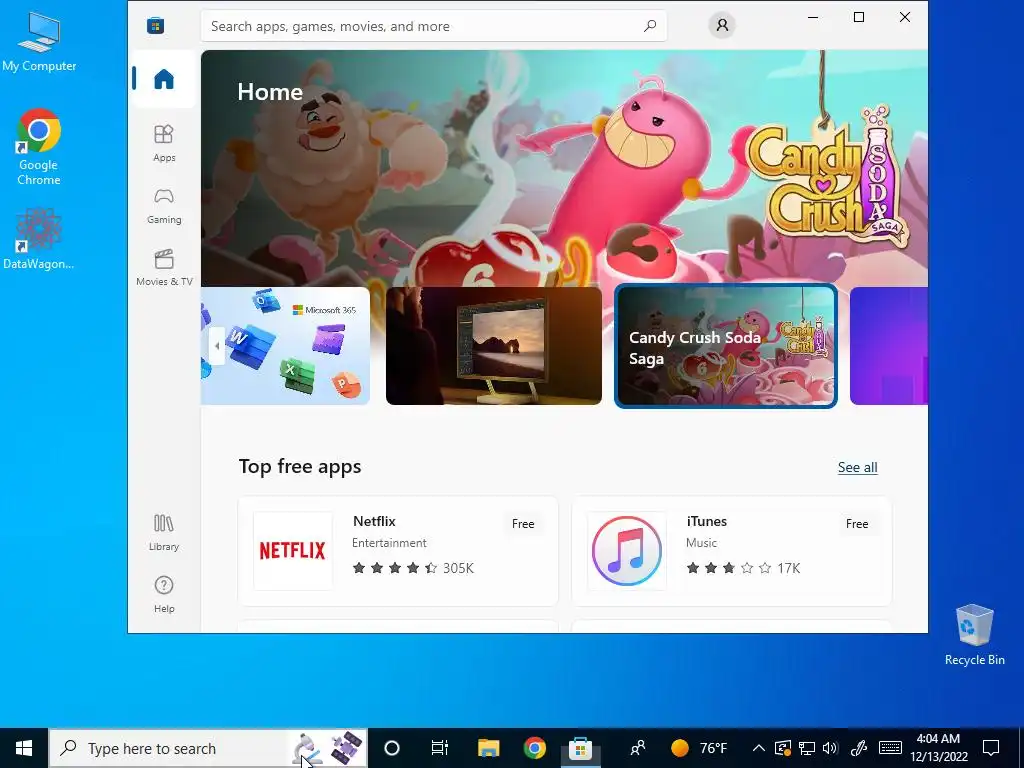Expand hidden system tray icons
This screenshot has height=768, width=1024.
tap(758, 748)
